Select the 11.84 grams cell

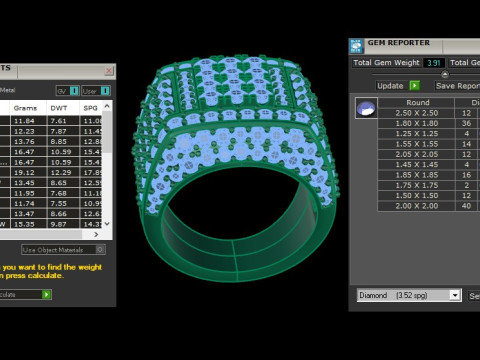[x=28, y=121]
